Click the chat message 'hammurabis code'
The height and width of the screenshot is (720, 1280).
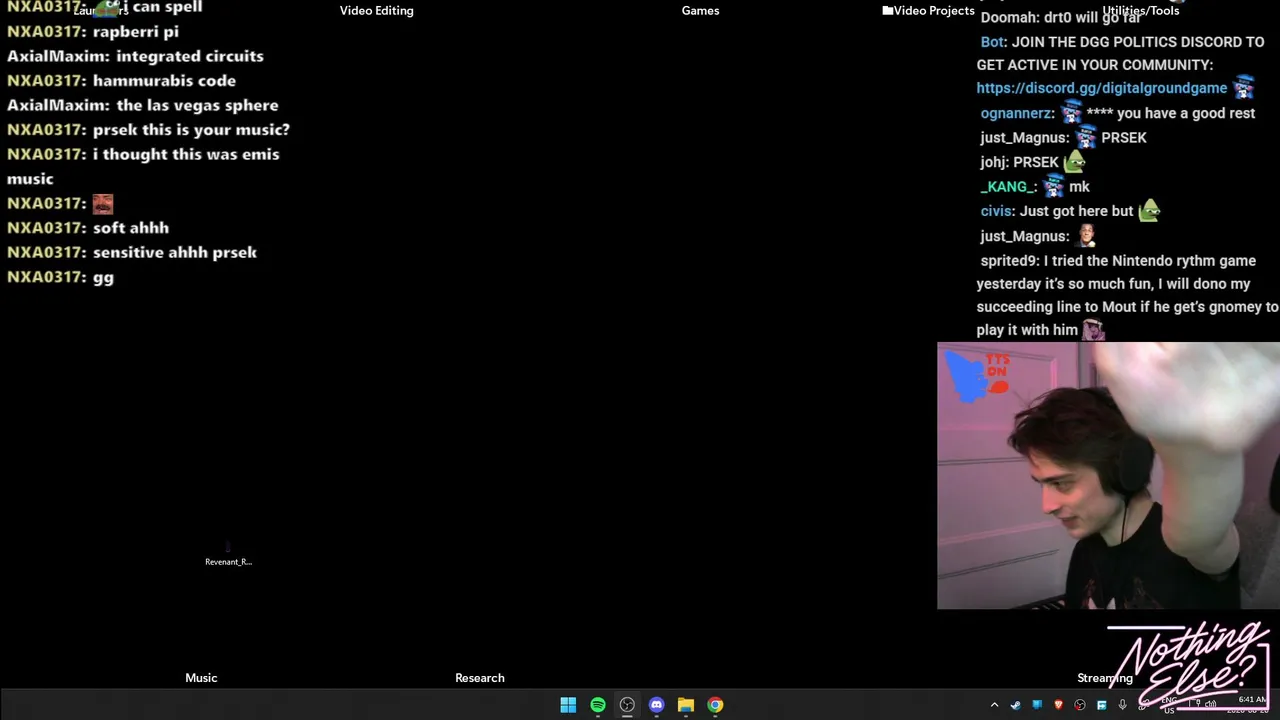164,81
